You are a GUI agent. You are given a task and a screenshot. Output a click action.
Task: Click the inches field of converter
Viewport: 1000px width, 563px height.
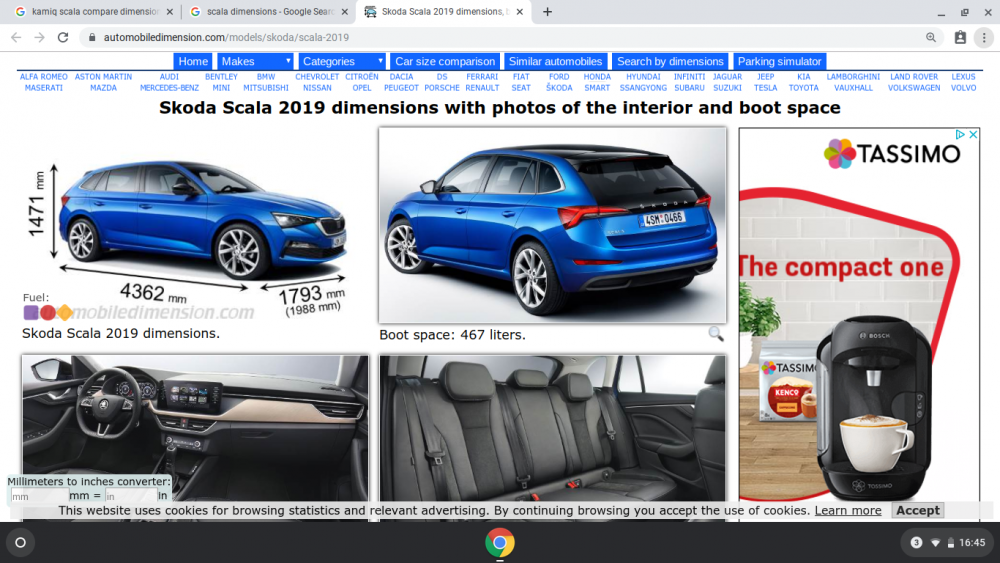point(130,496)
